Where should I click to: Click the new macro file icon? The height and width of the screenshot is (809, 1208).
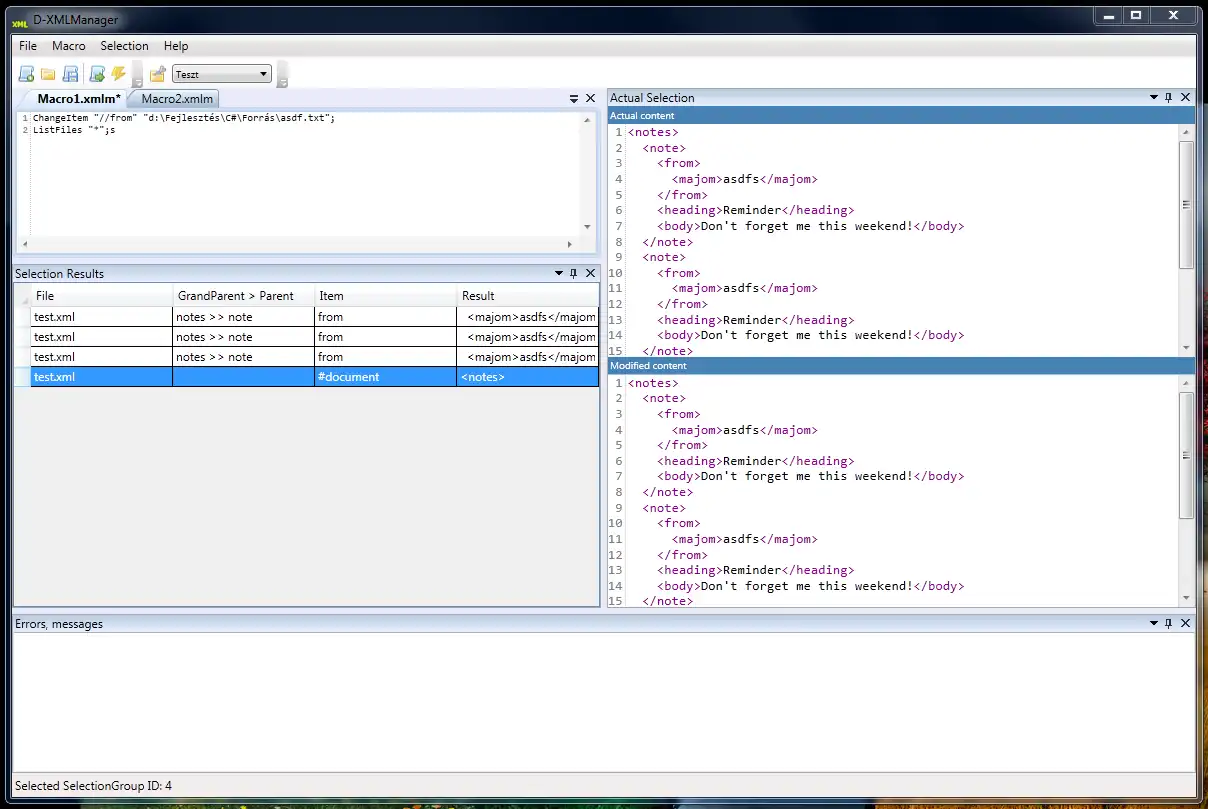[x=26, y=74]
